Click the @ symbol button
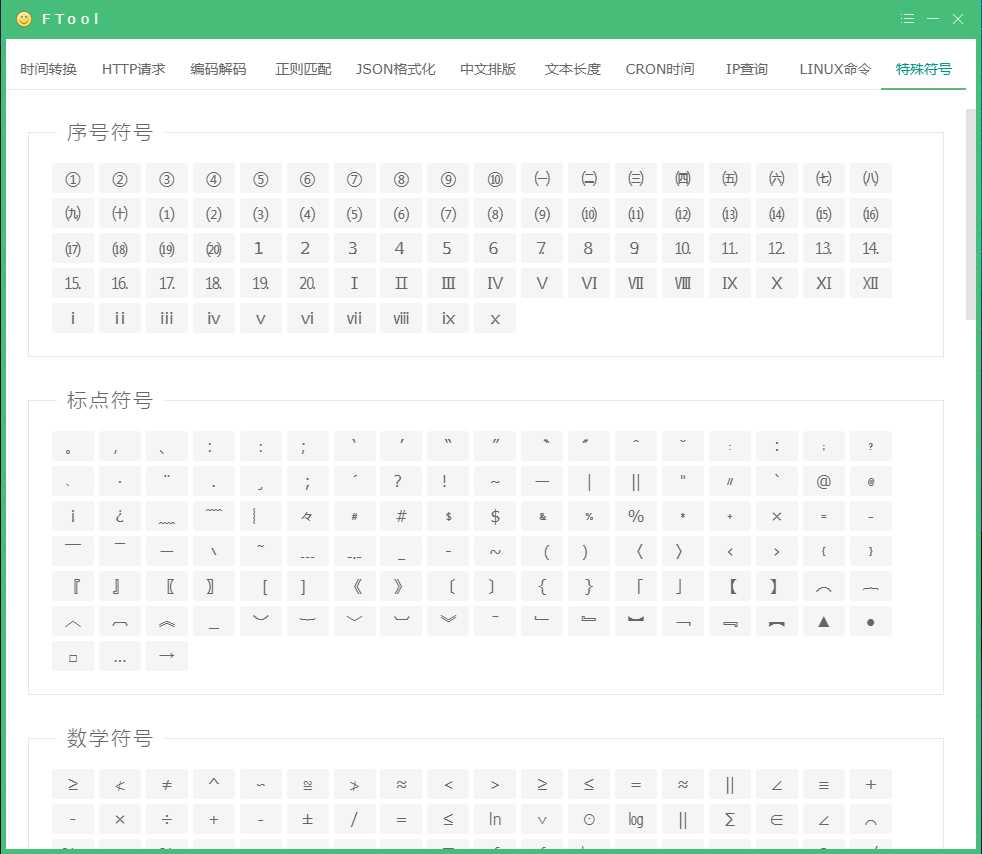Screen dimensions: 982x854 [823, 481]
